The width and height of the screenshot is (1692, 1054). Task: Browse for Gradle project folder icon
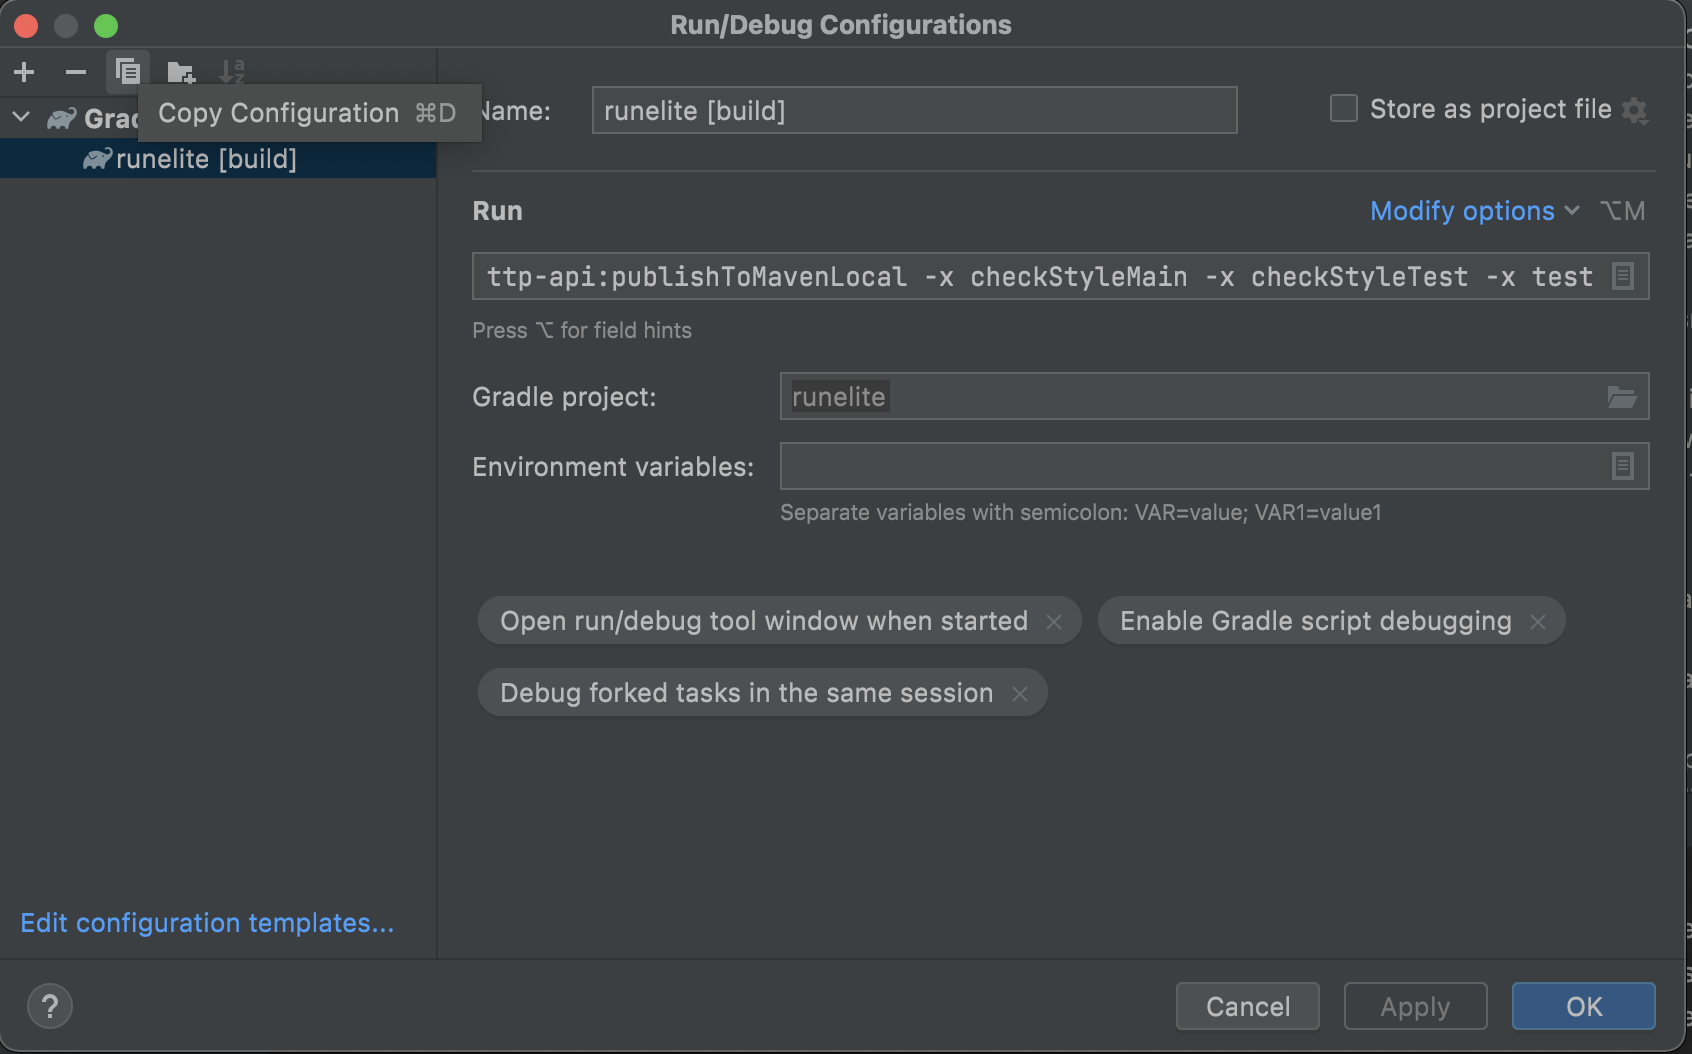click(x=1621, y=397)
